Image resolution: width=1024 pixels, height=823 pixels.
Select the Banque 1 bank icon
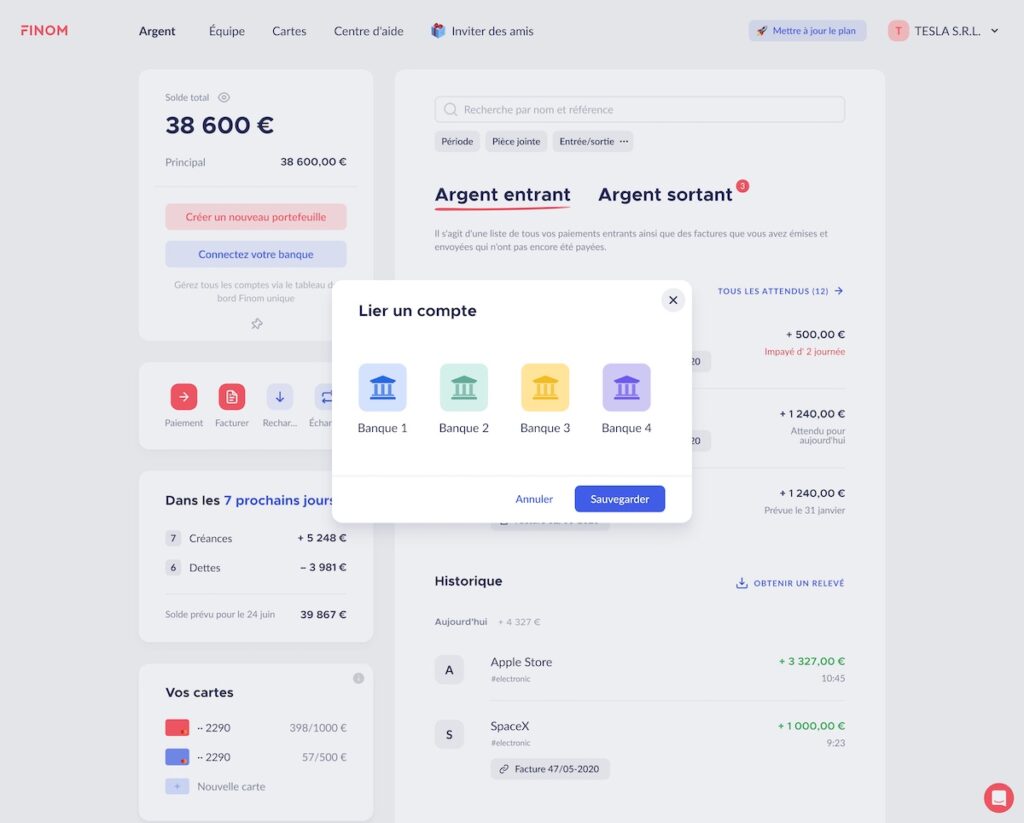click(382, 387)
